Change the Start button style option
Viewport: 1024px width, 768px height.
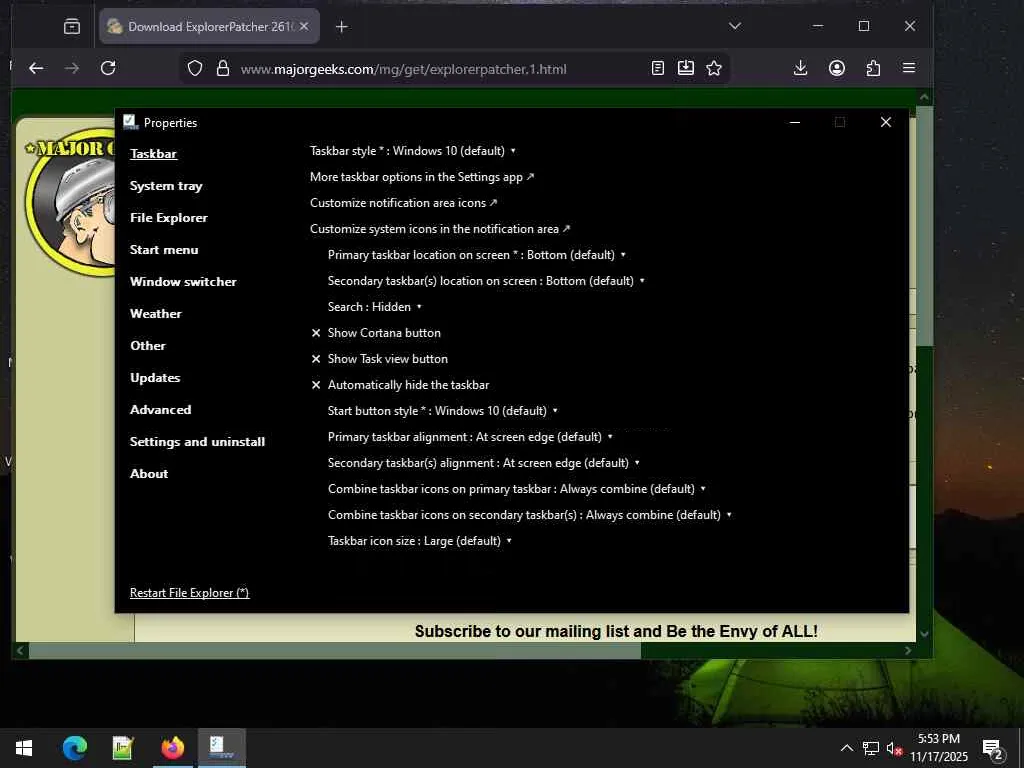tap(443, 411)
